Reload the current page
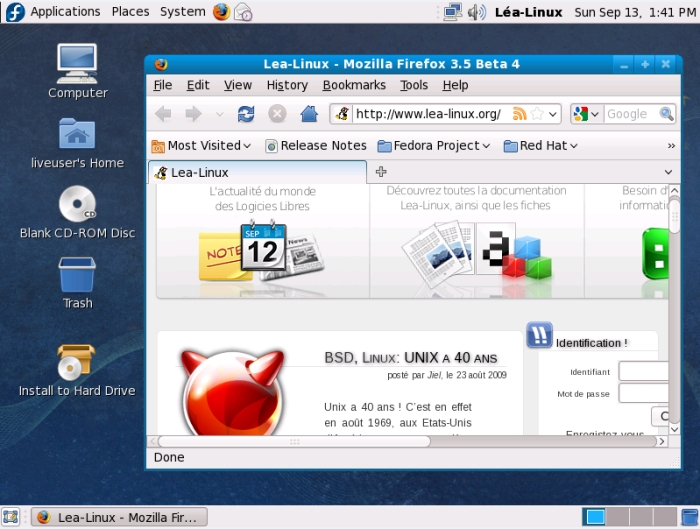700x529 pixels. pyautogui.click(x=246, y=114)
